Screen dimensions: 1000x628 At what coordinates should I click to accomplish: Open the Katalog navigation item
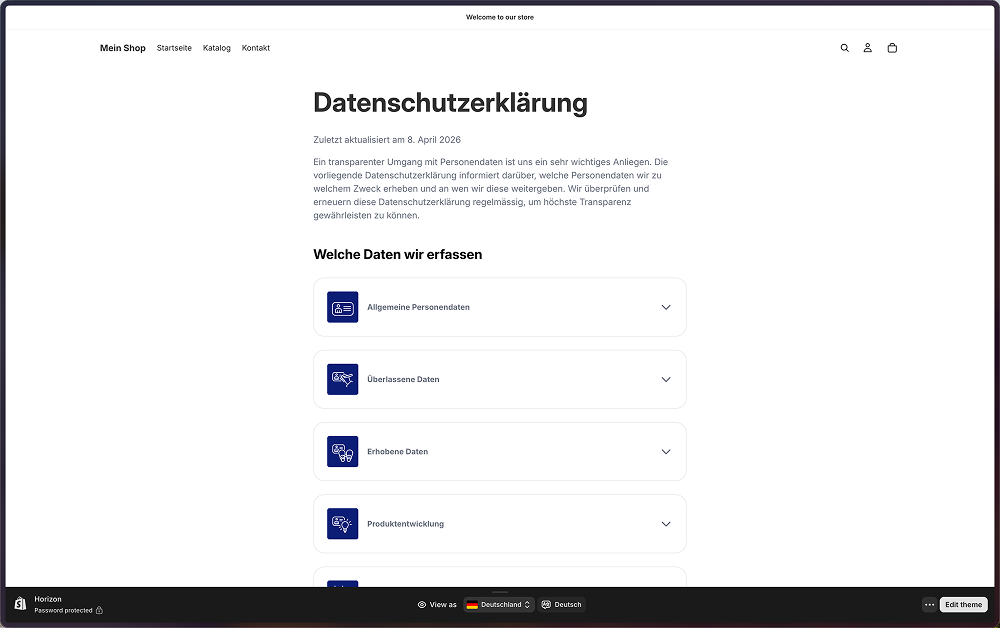pos(216,48)
